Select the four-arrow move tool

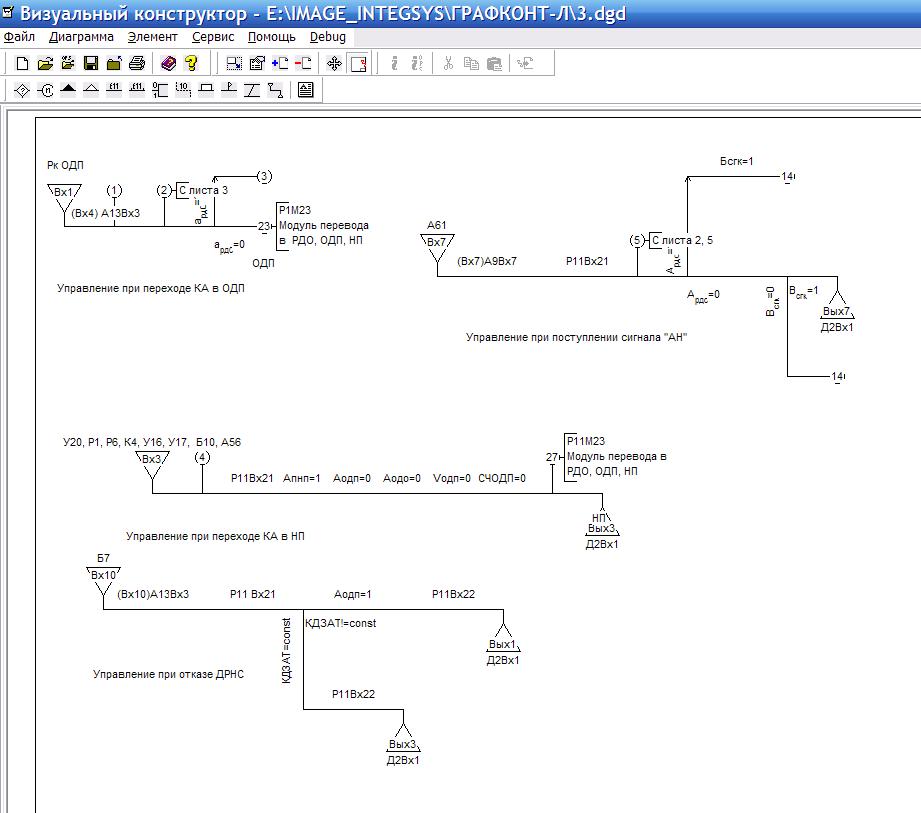334,63
